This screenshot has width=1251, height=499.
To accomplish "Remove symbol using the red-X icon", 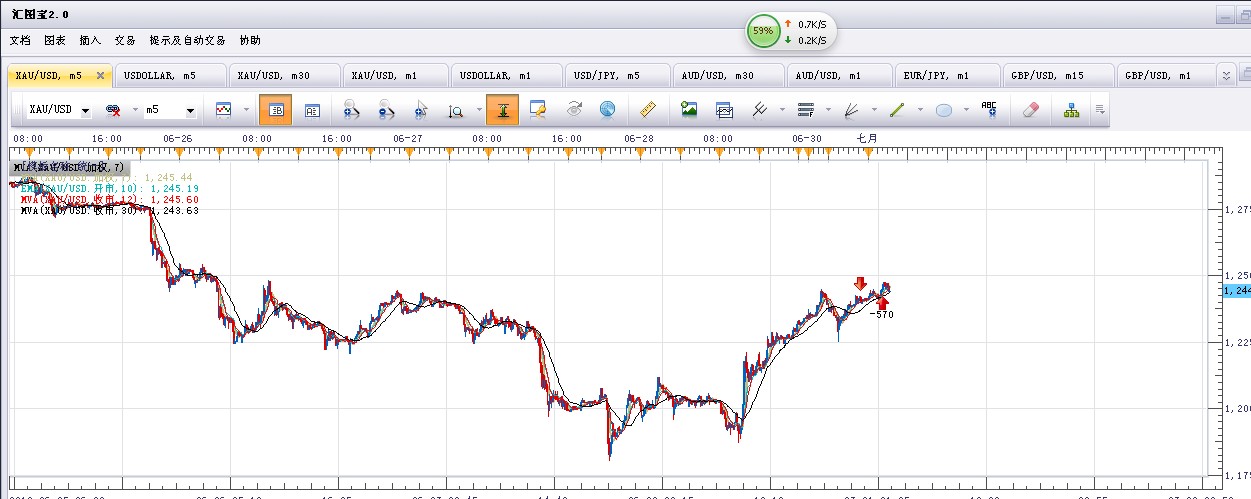I will click(x=113, y=110).
